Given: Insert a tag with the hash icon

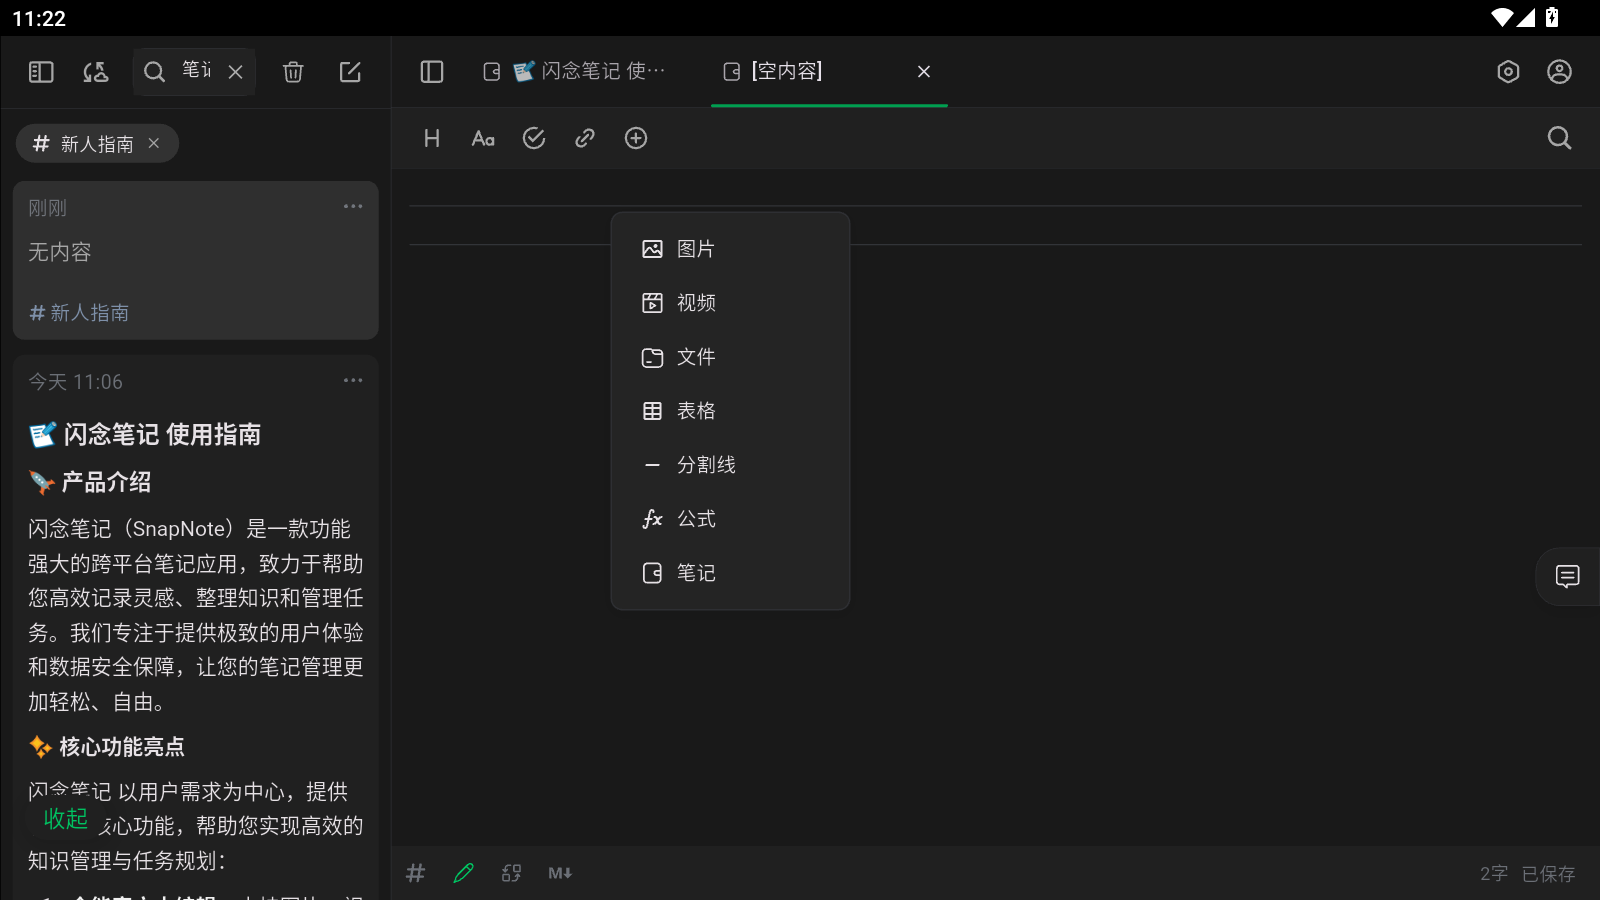Looking at the screenshot, I should click(415, 873).
